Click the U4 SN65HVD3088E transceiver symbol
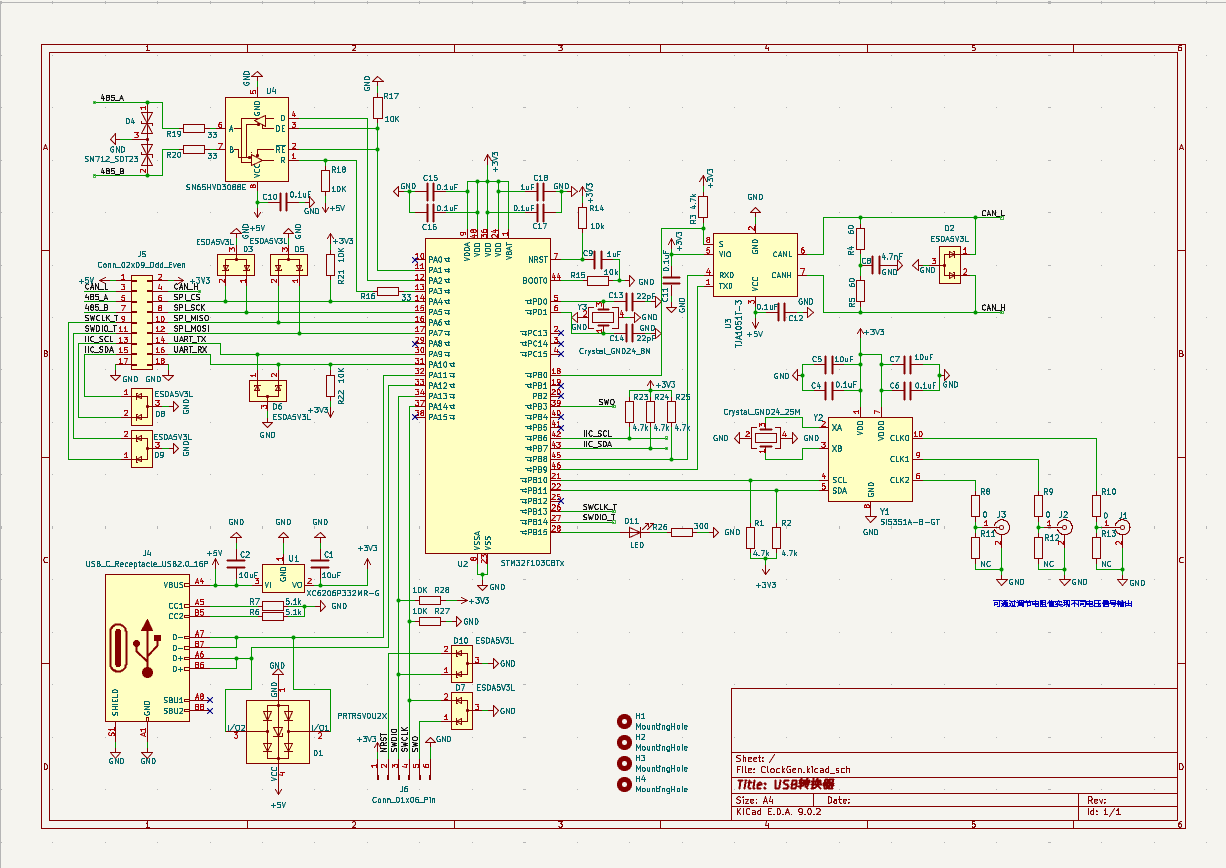The width and height of the screenshot is (1226, 868). [256, 138]
